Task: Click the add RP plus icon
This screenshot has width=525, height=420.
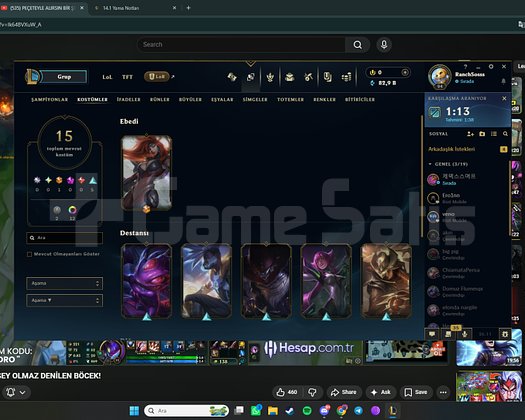Action: tap(405, 72)
